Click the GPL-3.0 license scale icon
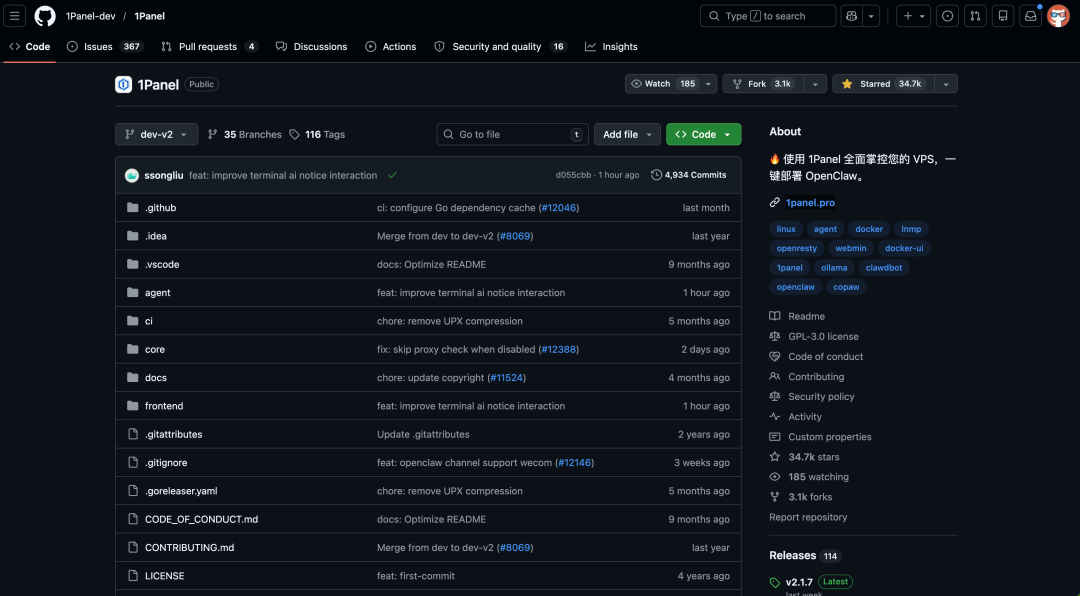This screenshot has width=1080, height=596. 775,336
